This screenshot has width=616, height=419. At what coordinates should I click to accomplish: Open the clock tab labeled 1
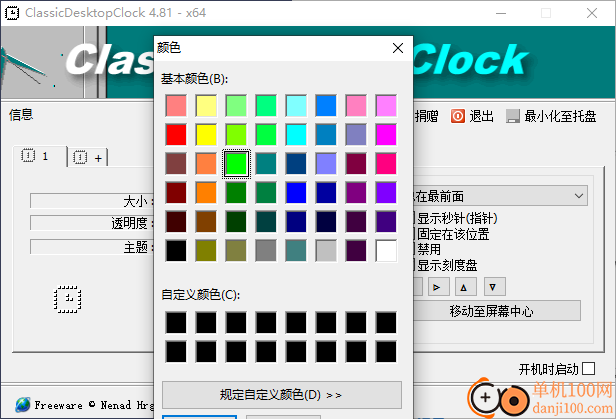(x=39, y=156)
